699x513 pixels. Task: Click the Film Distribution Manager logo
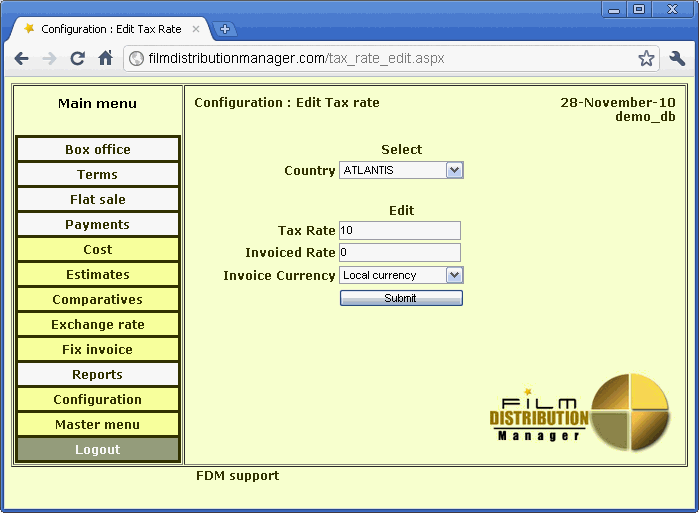point(578,411)
